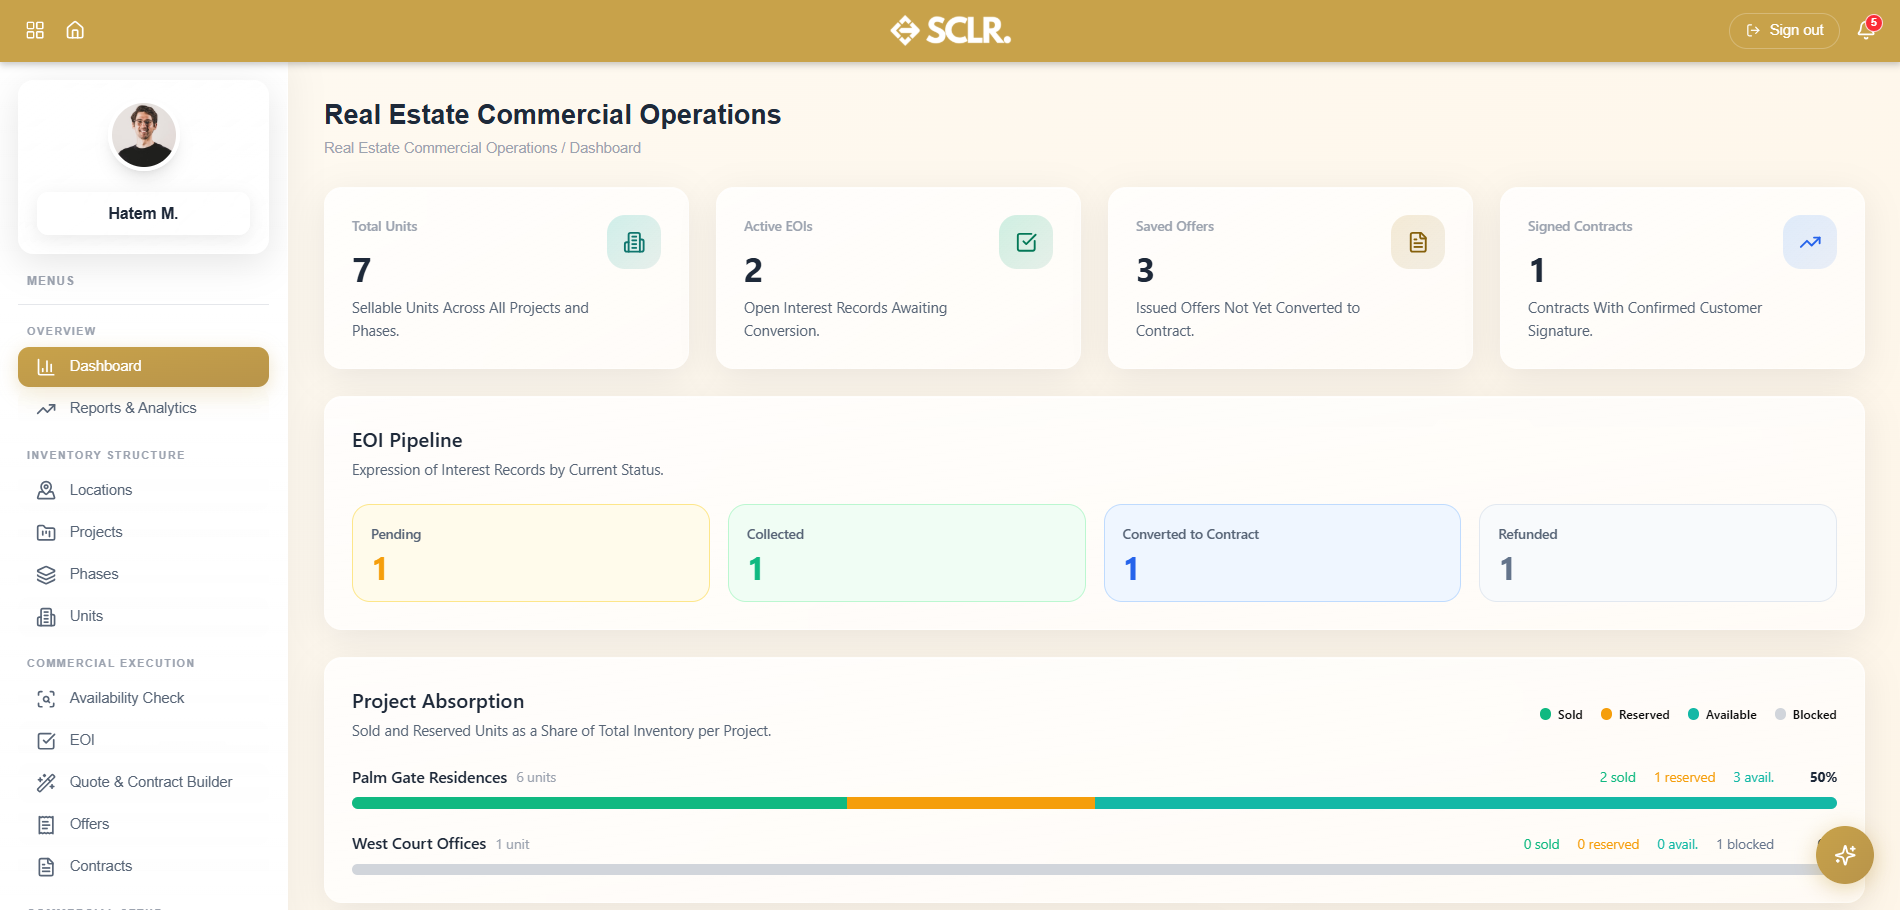Click the Sold legend green dot

(1546, 714)
